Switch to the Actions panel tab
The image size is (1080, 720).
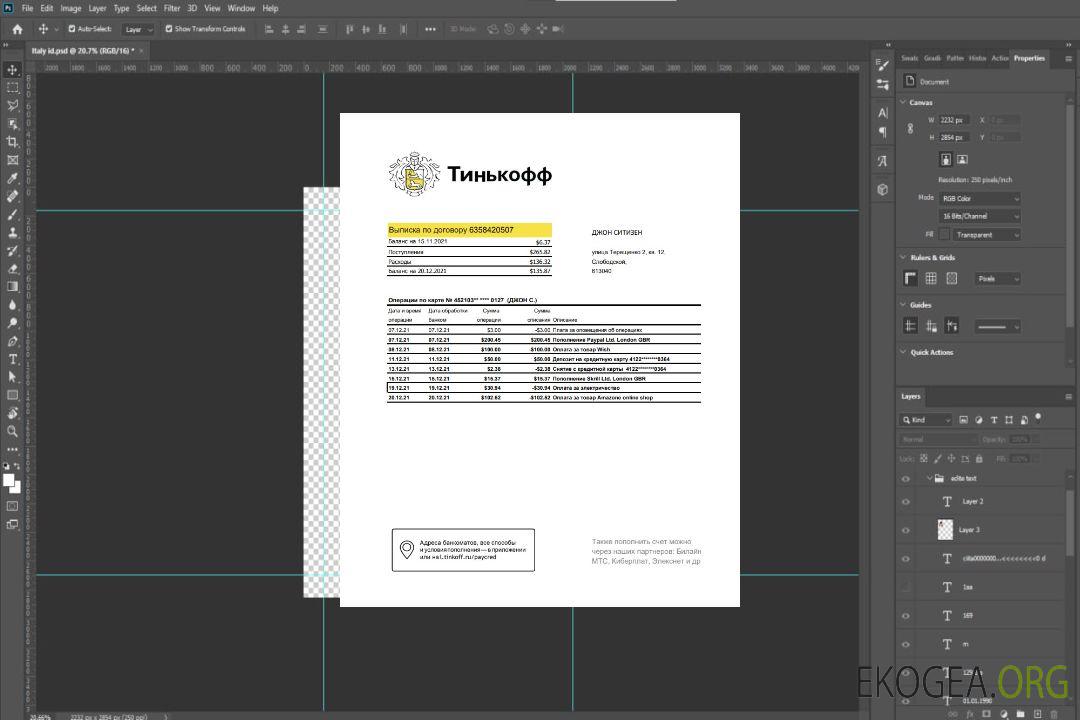tap(999, 58)
